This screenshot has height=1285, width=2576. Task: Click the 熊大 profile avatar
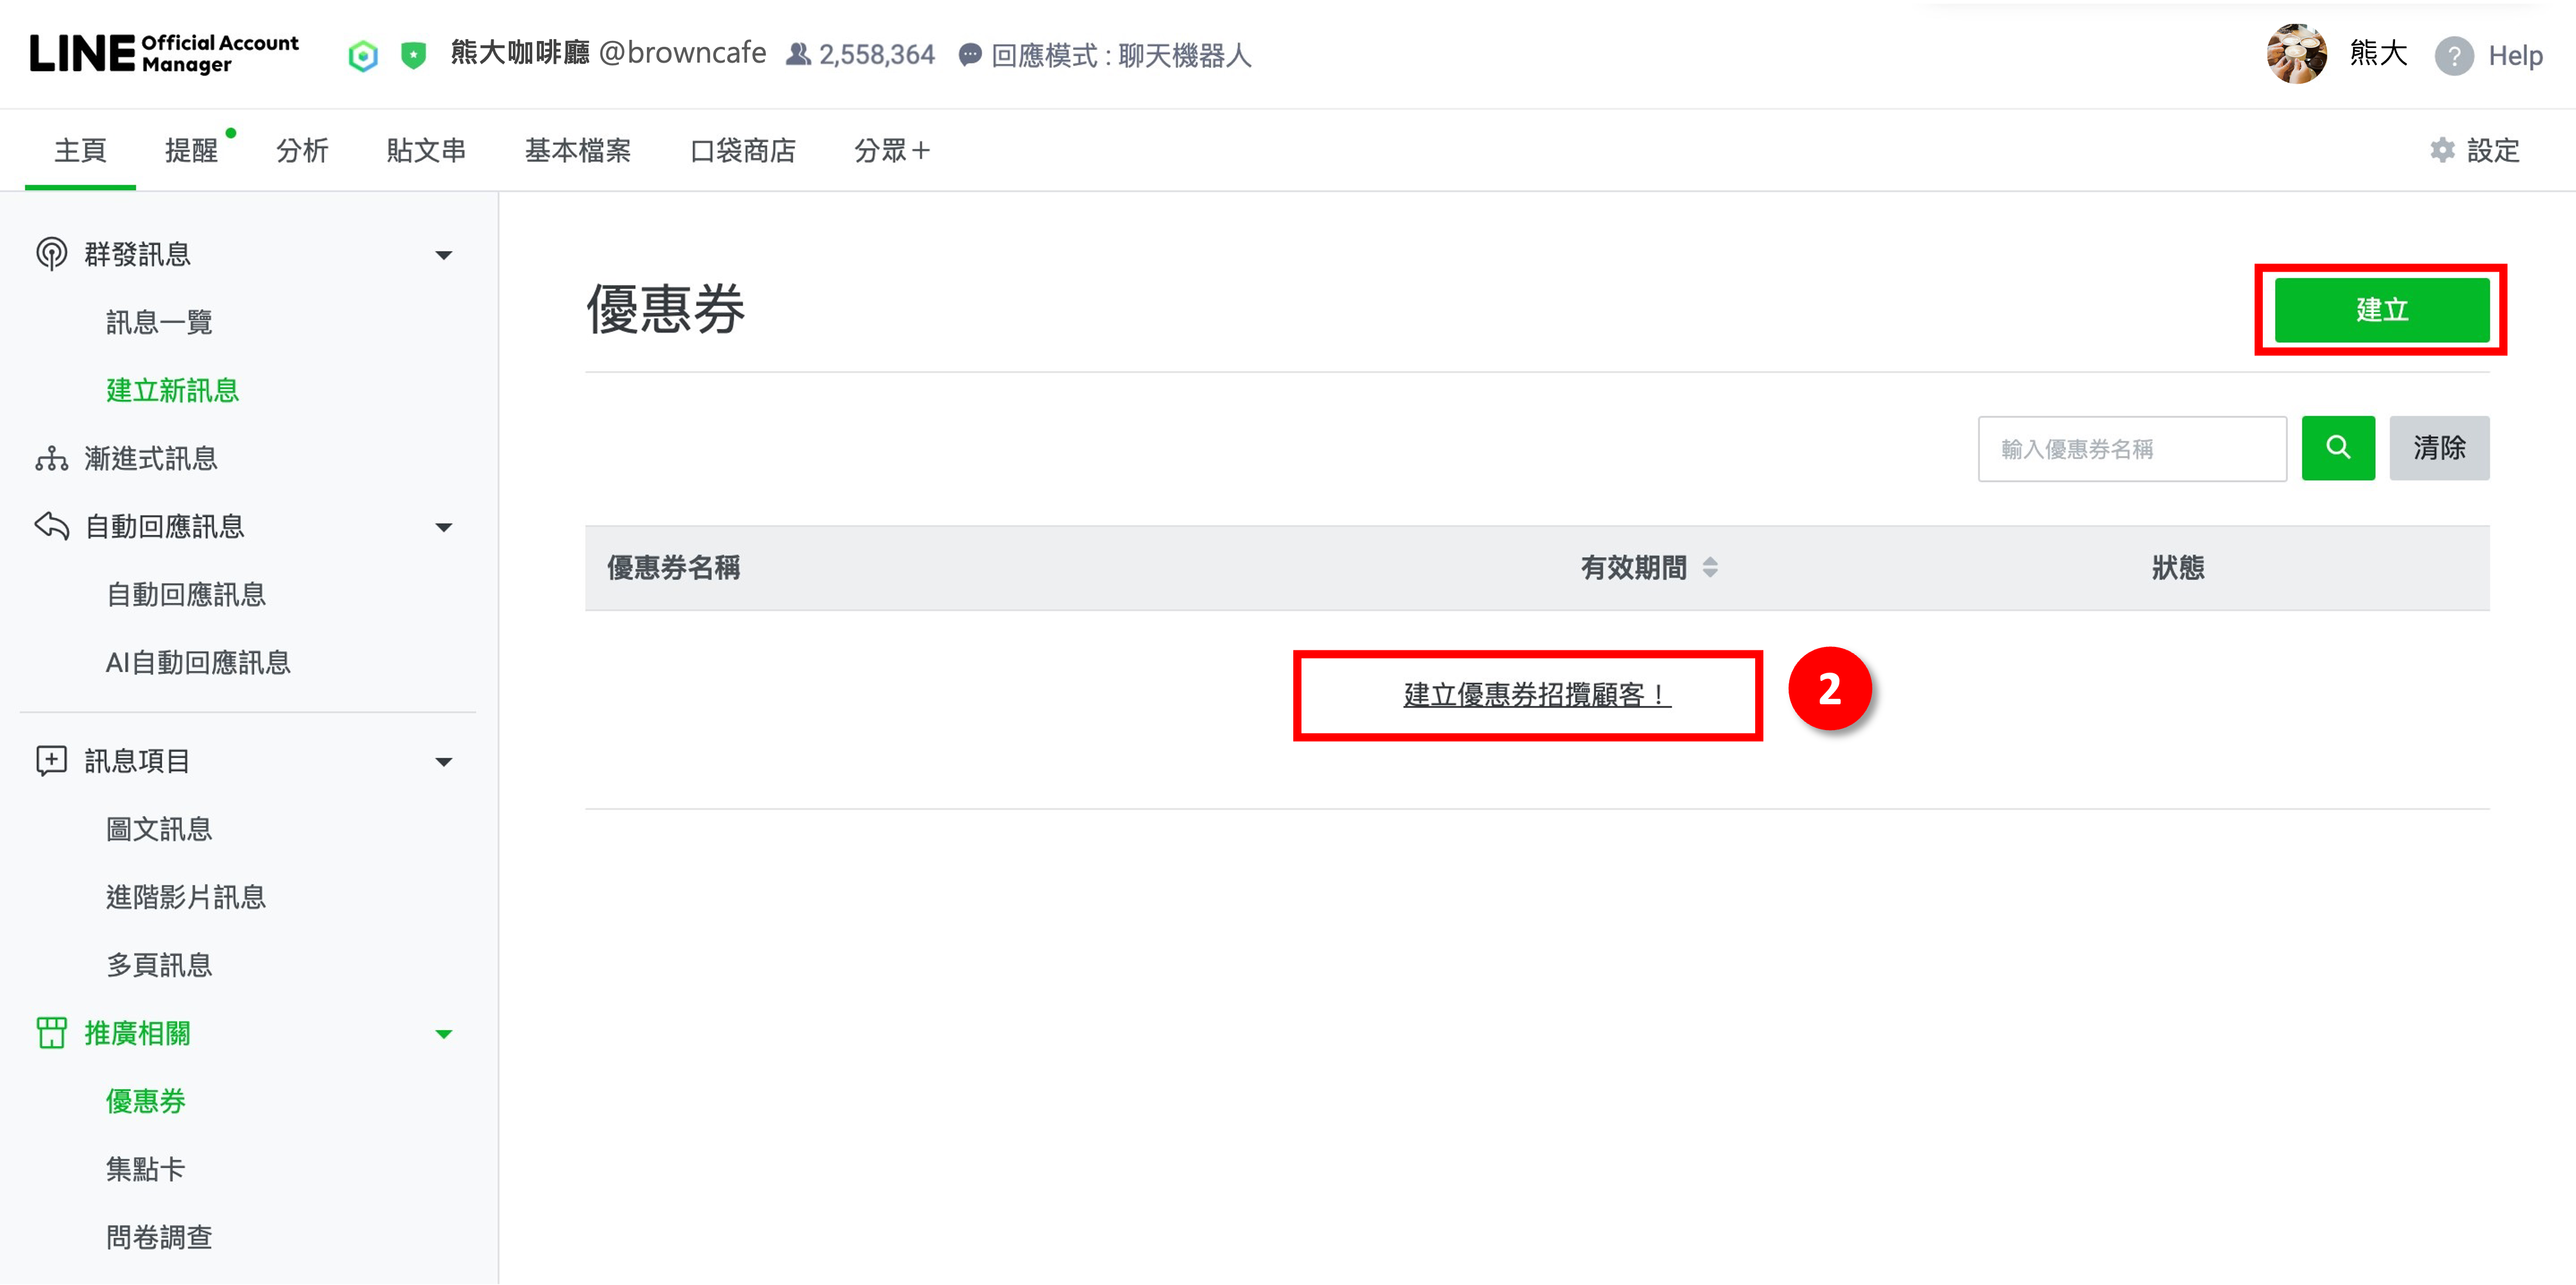[x=2296, y=54]
